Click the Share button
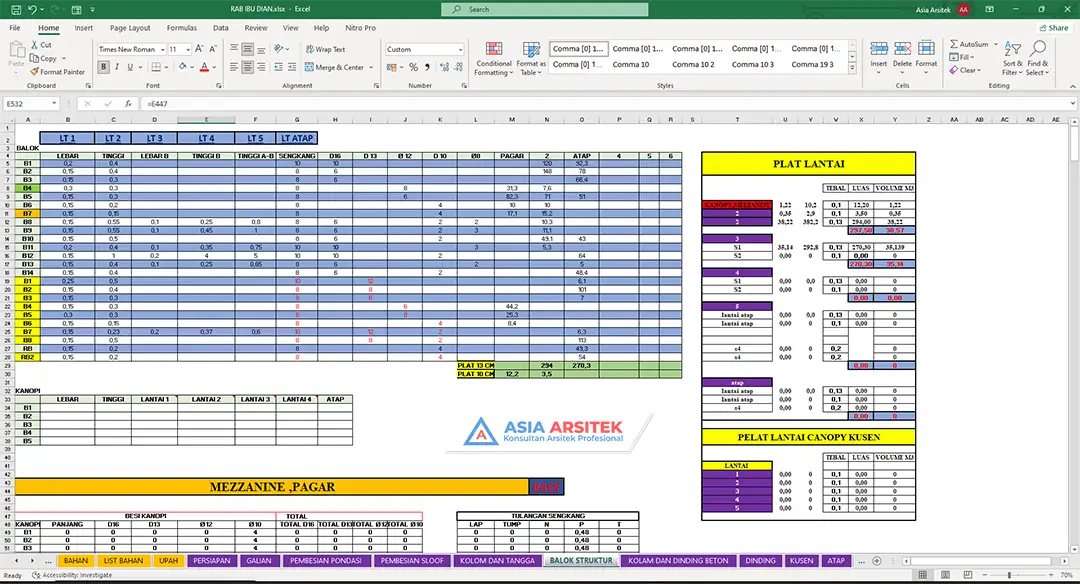The height and width of the screenshot is (584, 1080). point(1053,28)
